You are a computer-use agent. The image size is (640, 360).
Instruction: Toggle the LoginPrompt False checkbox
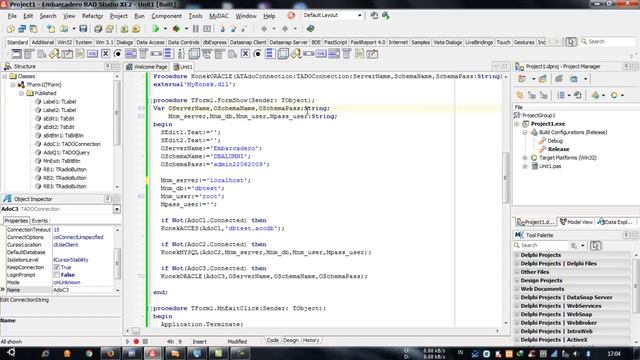[57, 275]
